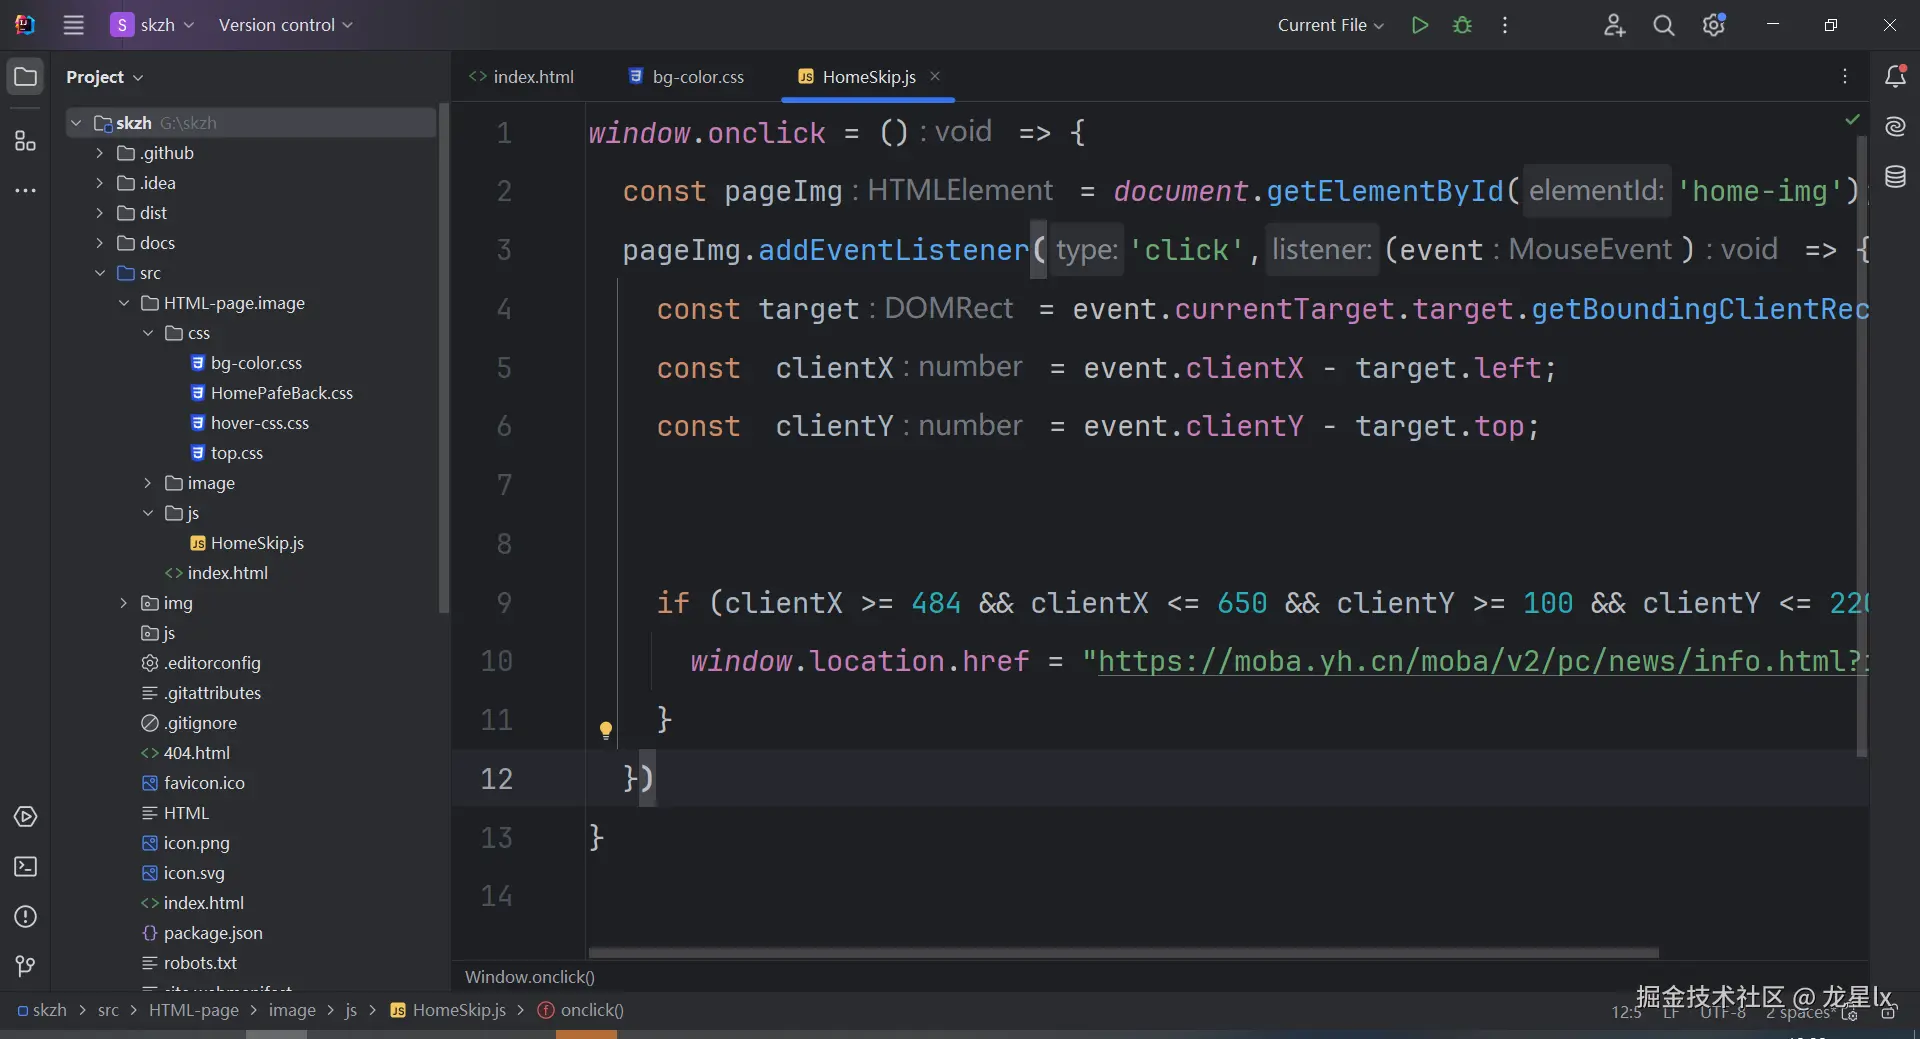Collapse the src folder
Screen dimensions: 1920x1039
click(x=99, y=273)
